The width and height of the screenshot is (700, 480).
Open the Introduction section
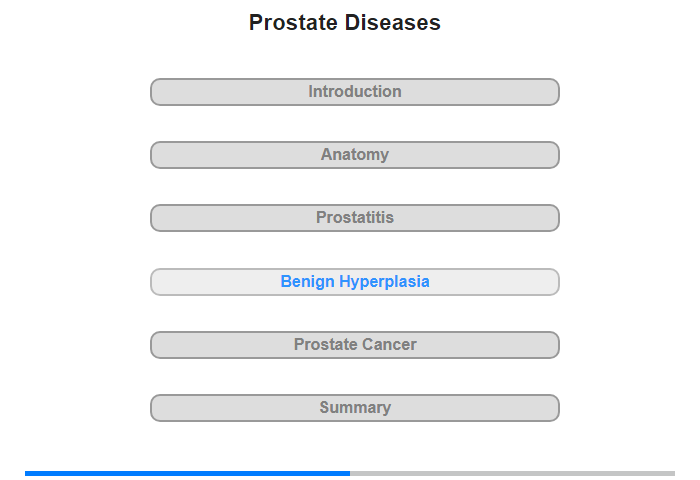pyautogui.click(x=354, y=92)
